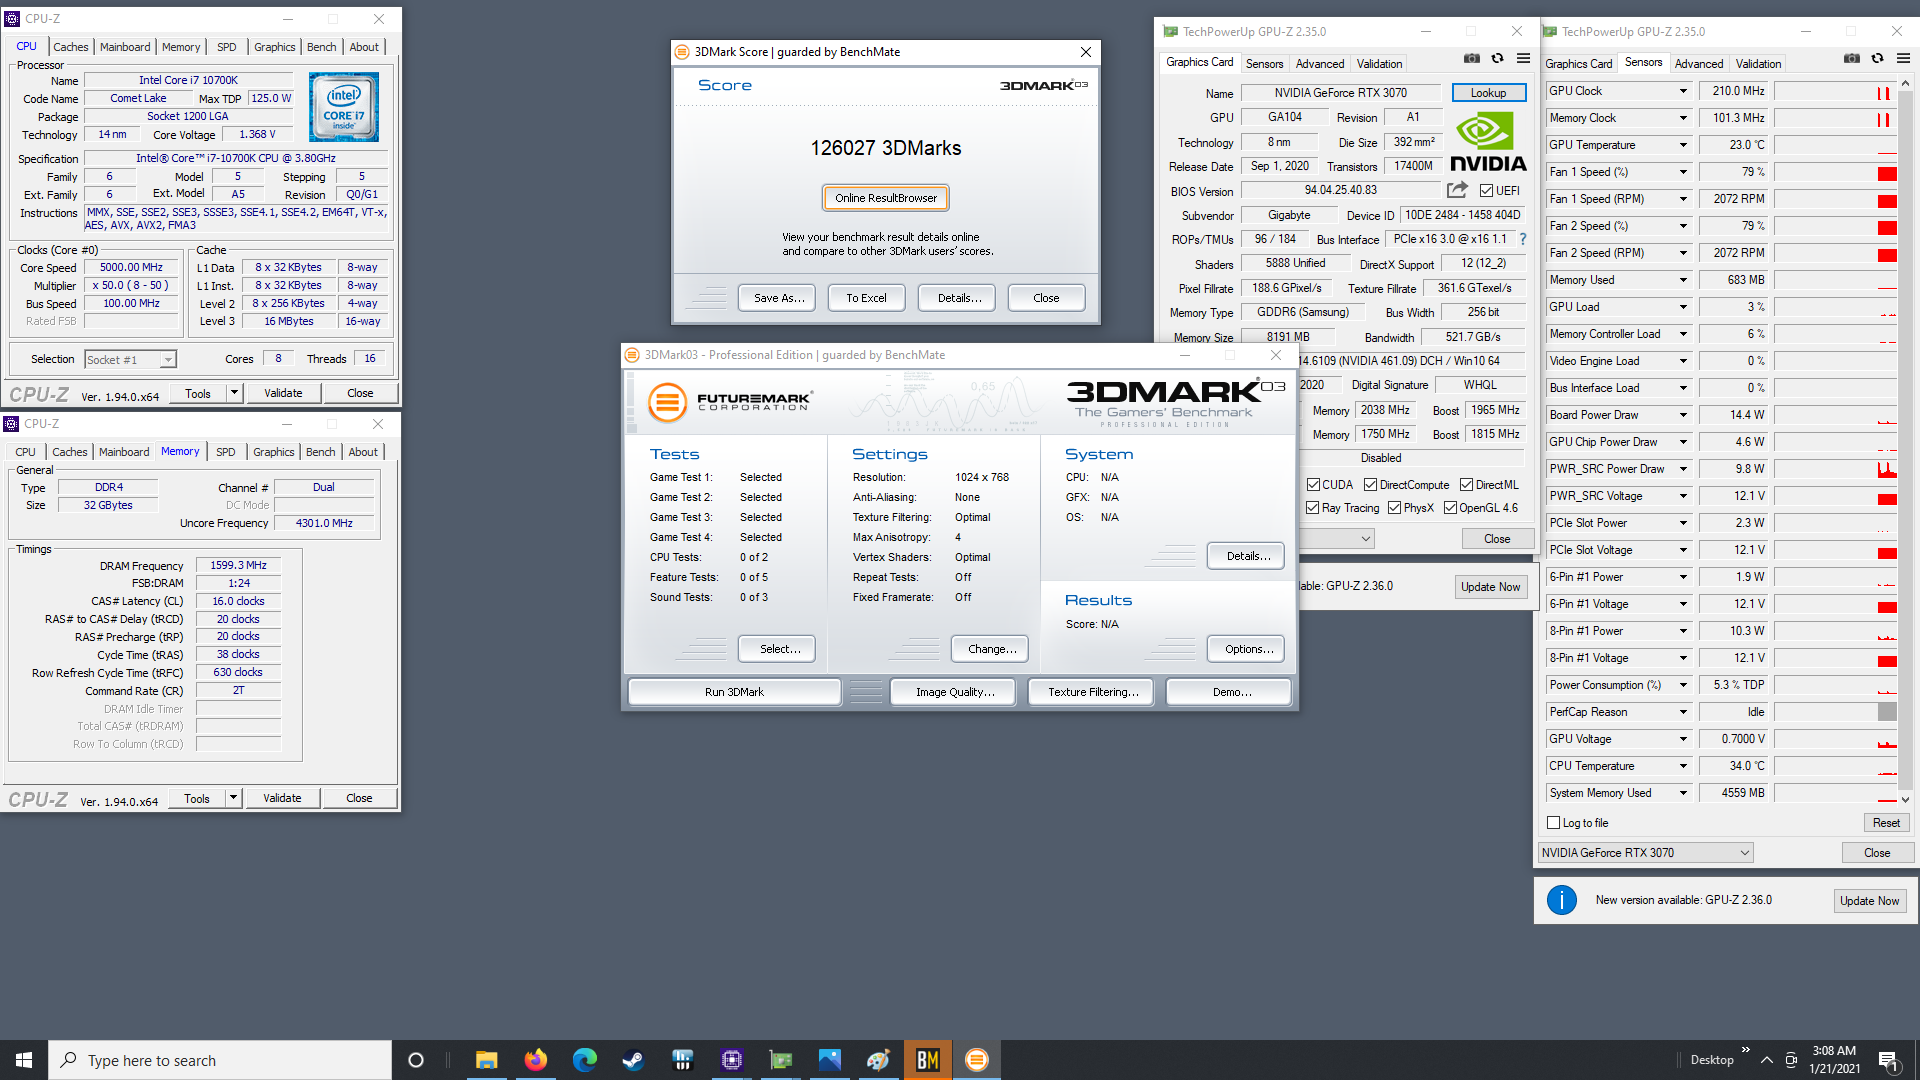Click Lookup button in GPU-Z
1920x1080 pixels.
coord(1488,93)
